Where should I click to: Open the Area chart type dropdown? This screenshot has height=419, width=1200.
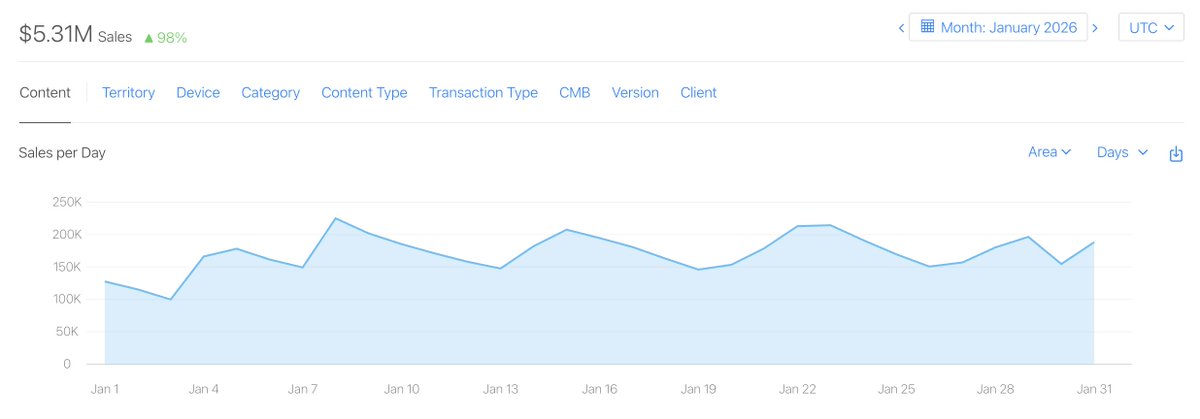click(1050, 152)
